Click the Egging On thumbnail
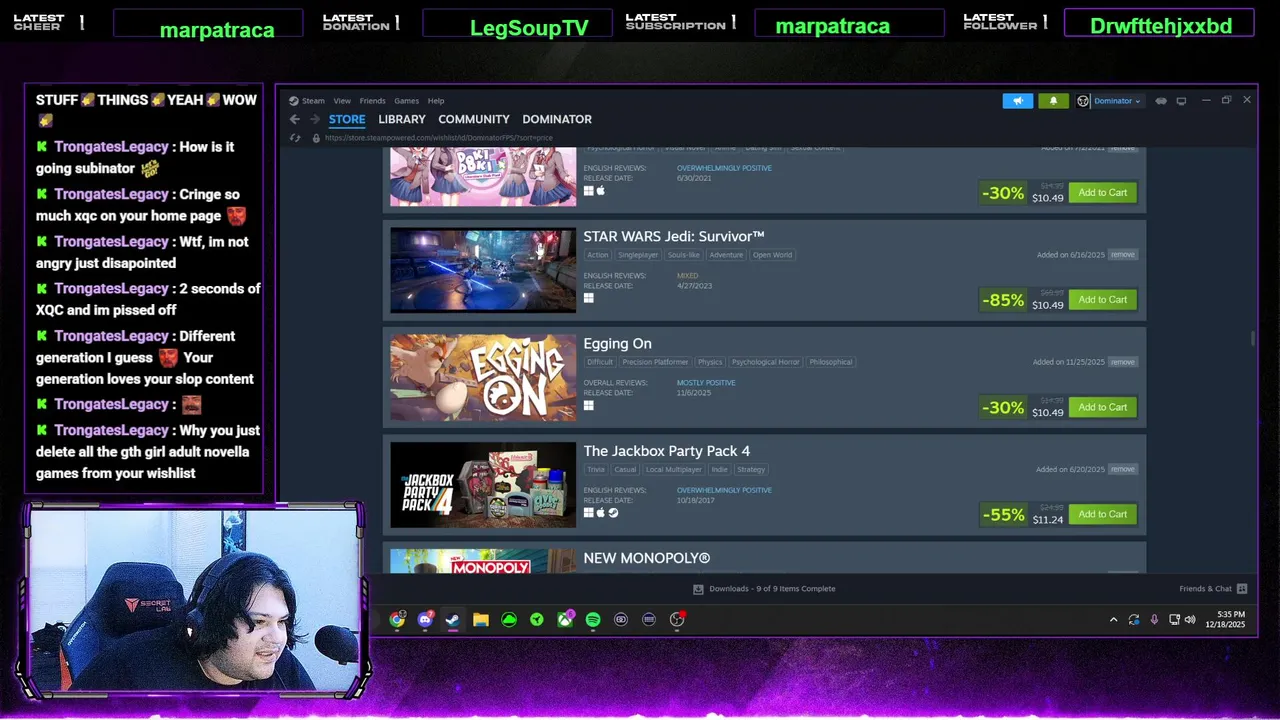This screenshot has height=720, width=1280. point(483,377)
